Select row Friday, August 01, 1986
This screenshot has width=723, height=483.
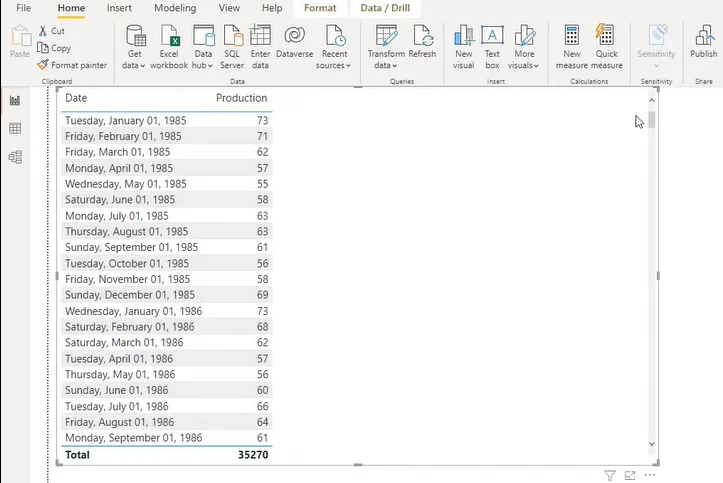[166, 422]
